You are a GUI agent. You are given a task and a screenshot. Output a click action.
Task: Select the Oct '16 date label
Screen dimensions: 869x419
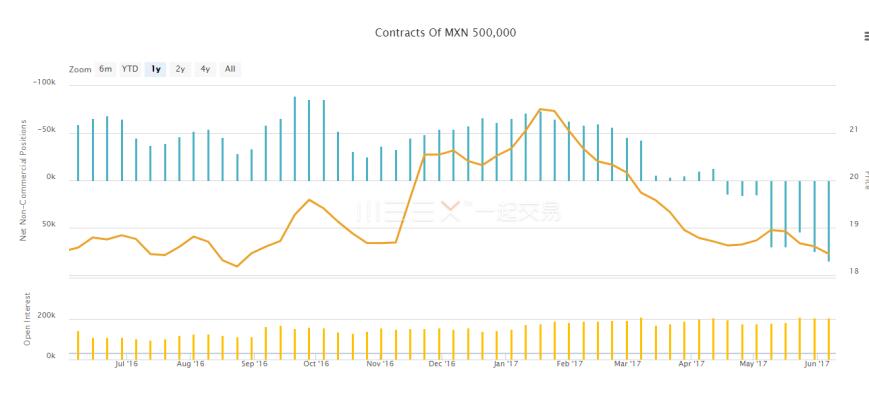tap(316, 365)
